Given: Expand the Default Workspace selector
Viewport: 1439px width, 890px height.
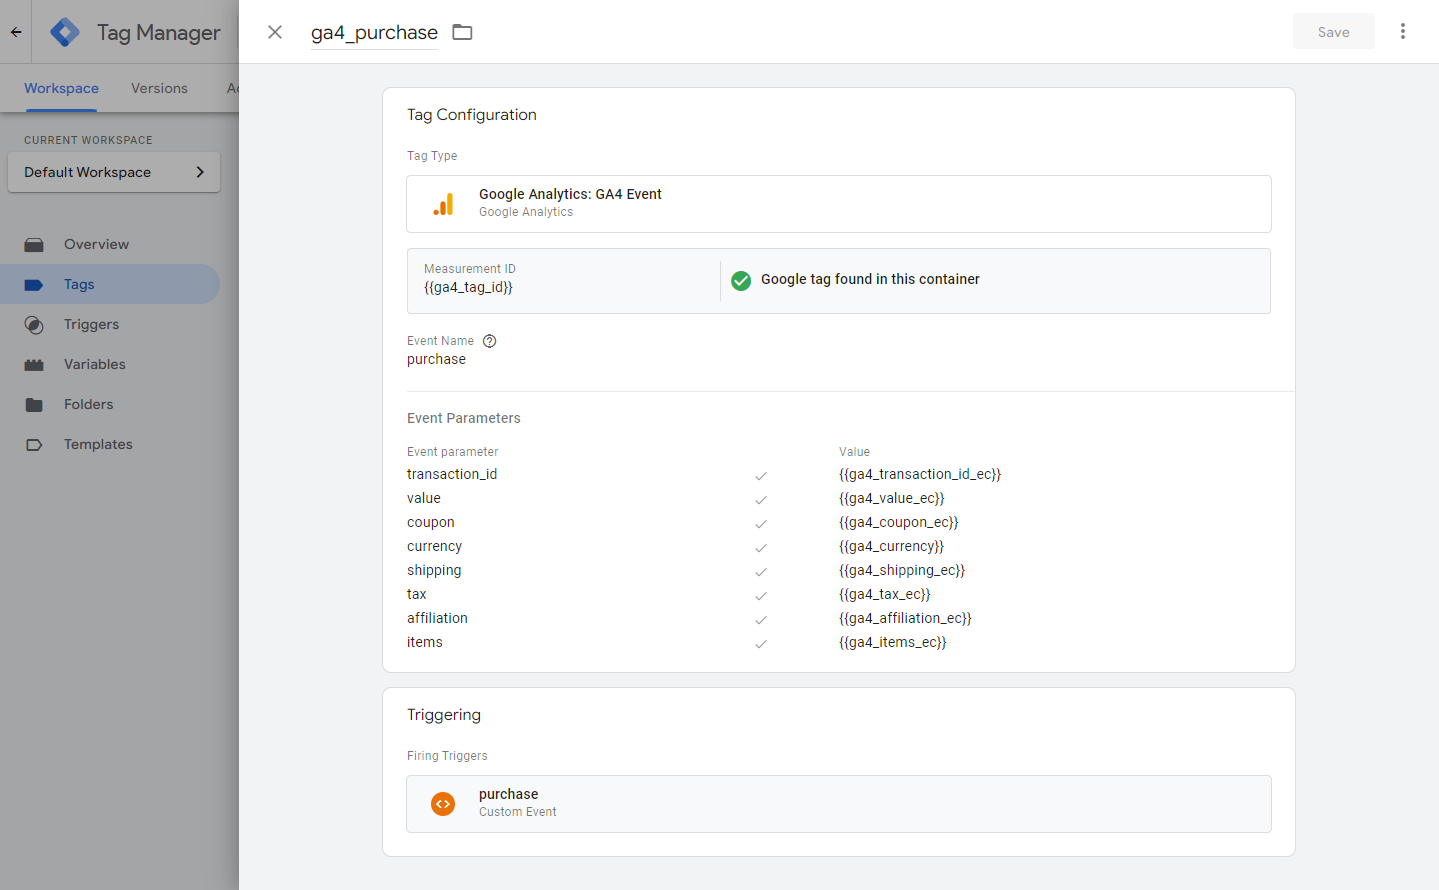Looking at the screenshot, I should coord(114,172).
